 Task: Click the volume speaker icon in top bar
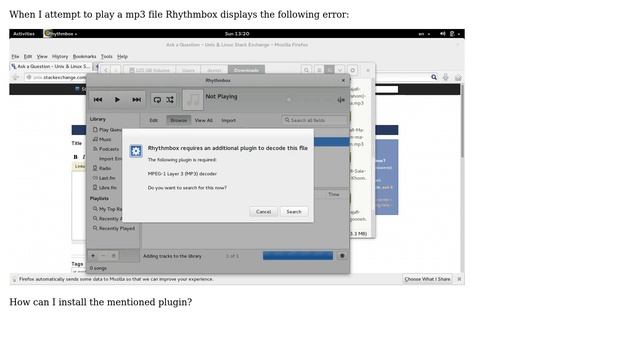(x=442, y=34)
